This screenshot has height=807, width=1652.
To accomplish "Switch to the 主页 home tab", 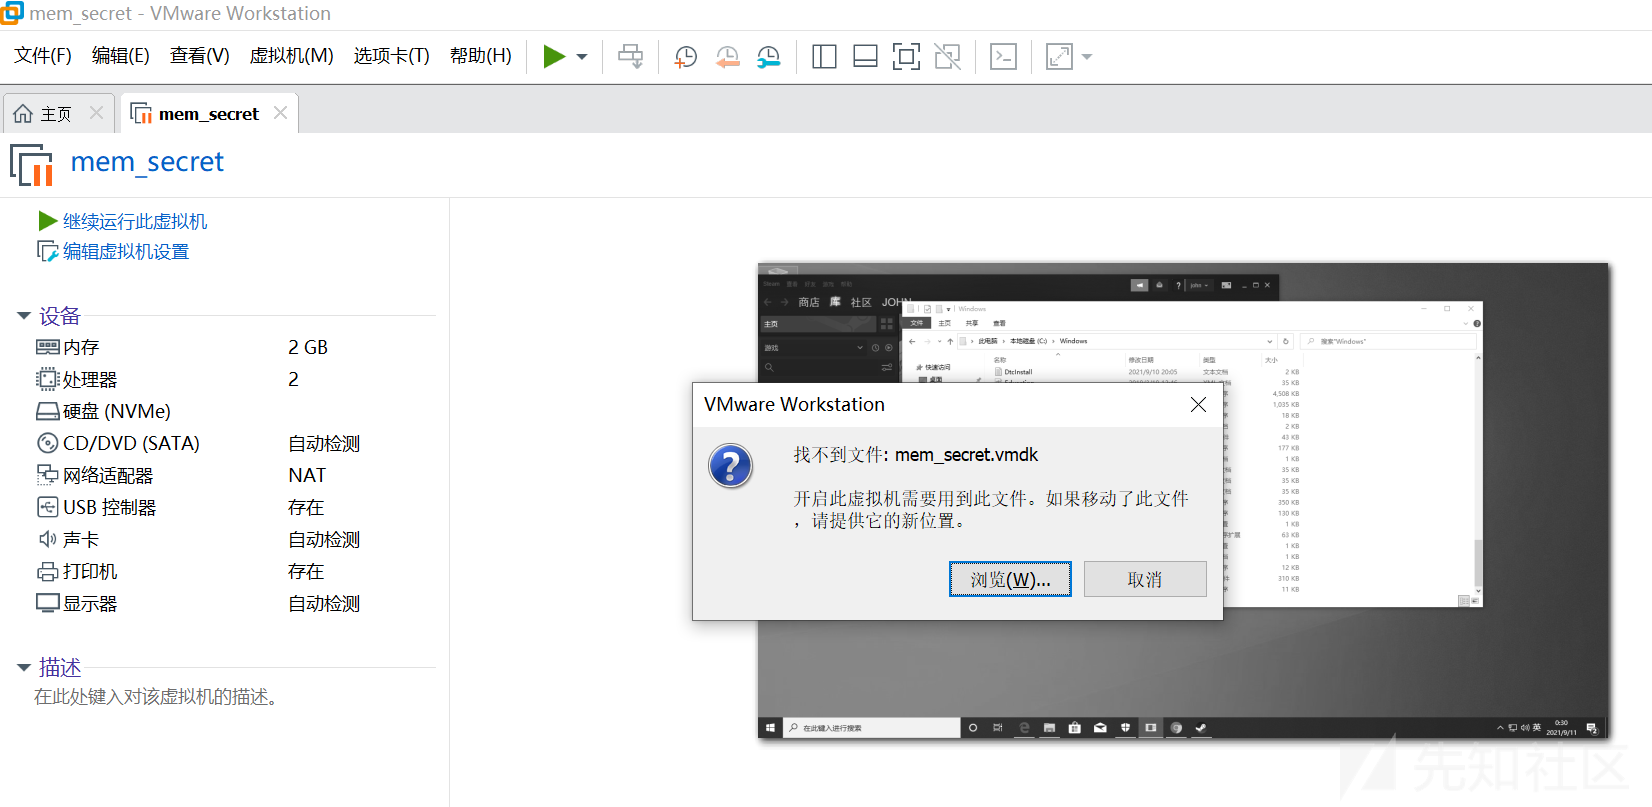I will click(x=57, y=114).
